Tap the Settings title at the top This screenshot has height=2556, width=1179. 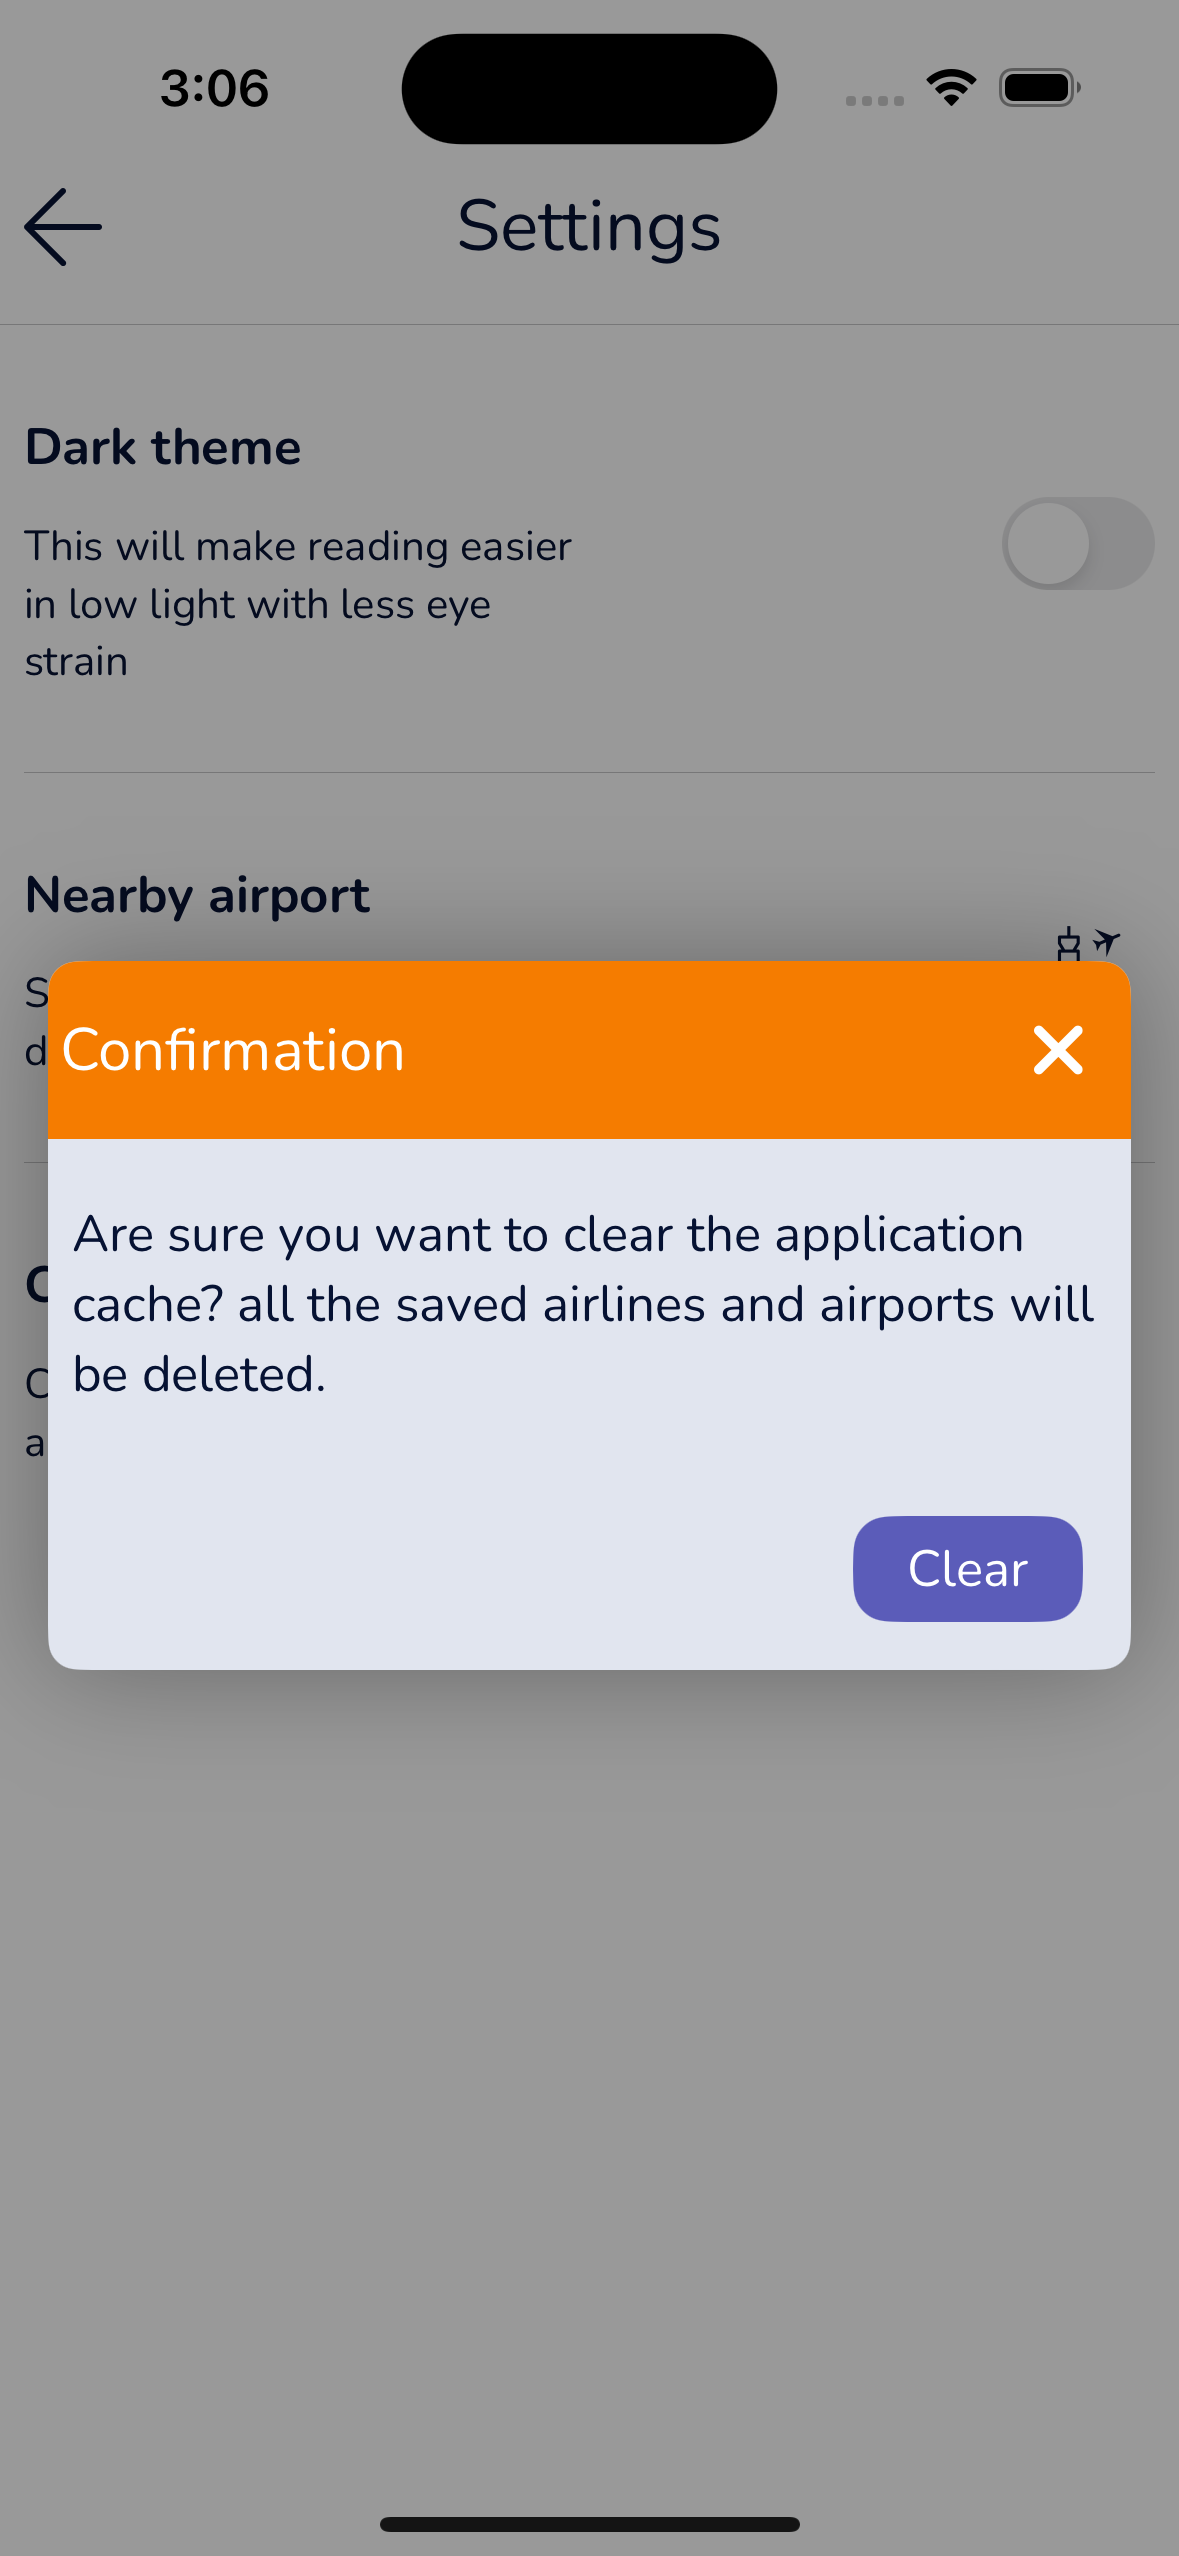coord(588,227)
